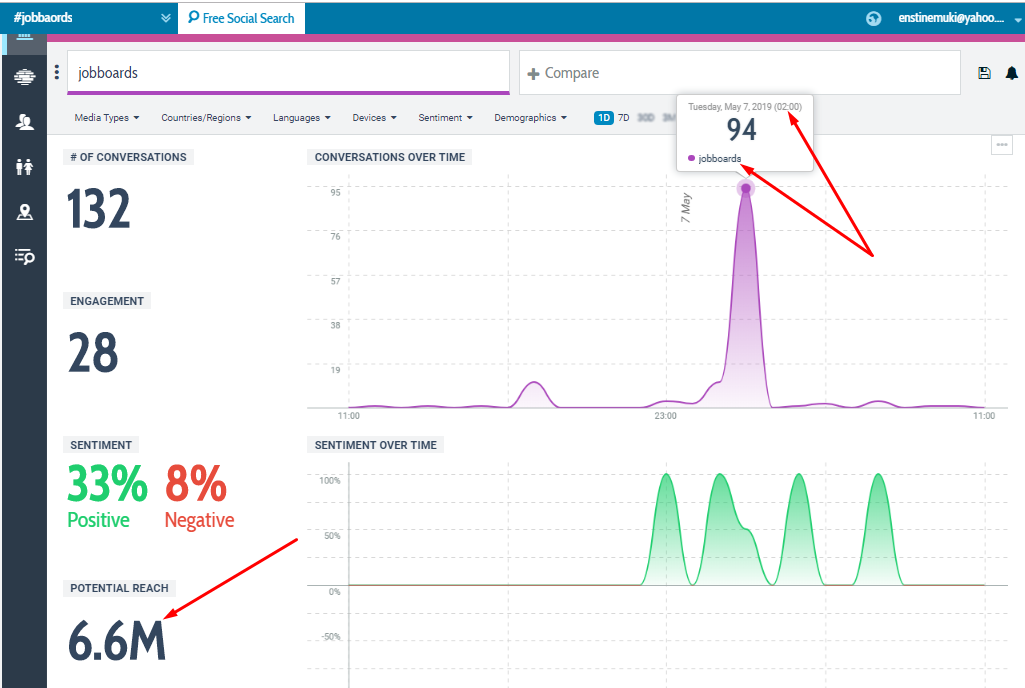Expand the #jobbaords topic switcher

(165, 18)
